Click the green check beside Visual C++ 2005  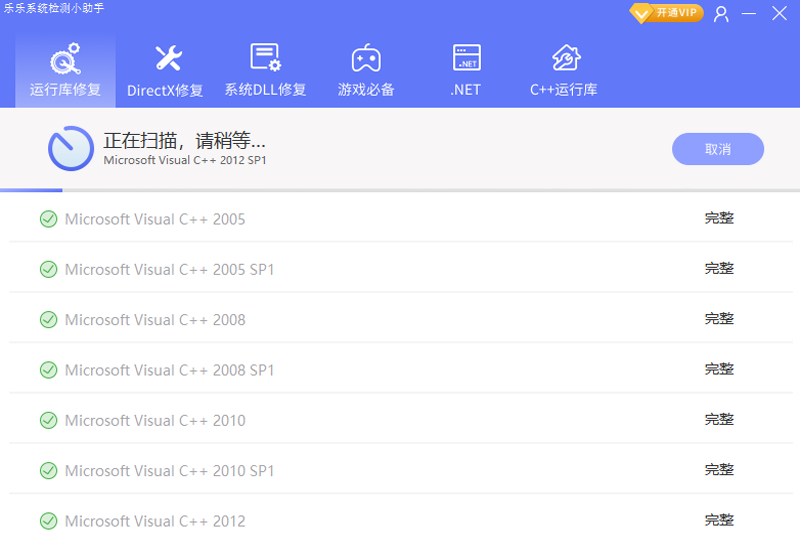click(48, 219)
